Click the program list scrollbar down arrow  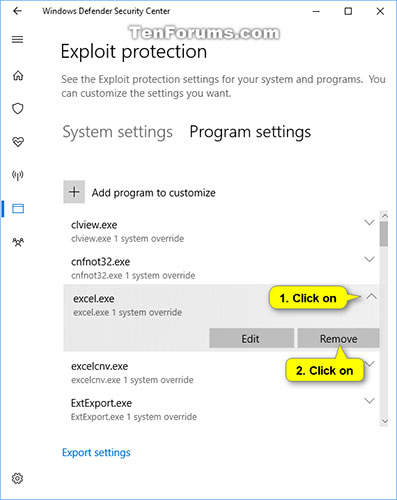385,421
